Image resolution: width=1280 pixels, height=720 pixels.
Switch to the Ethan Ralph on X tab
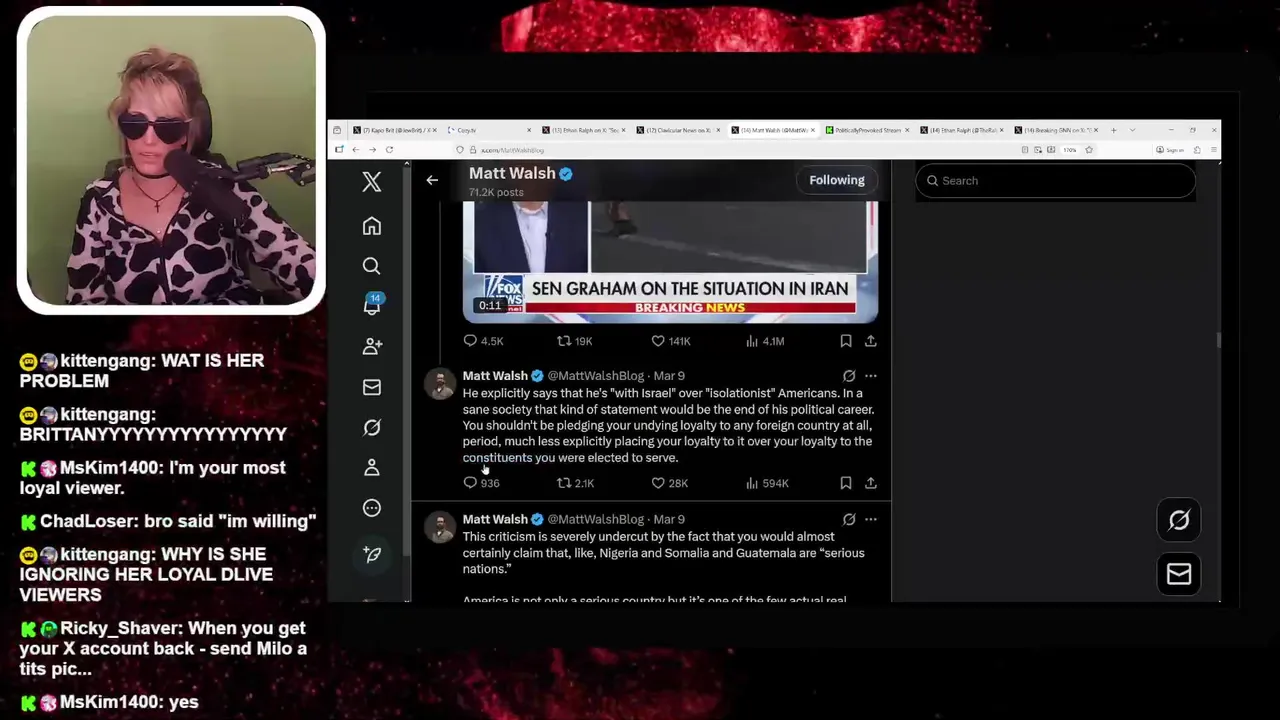[583, 130]
